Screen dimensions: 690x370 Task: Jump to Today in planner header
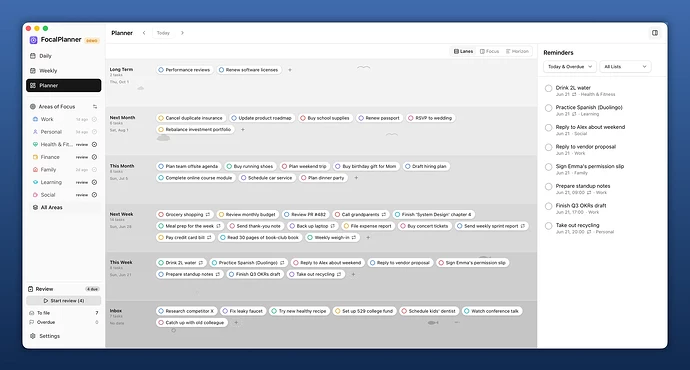163,33
